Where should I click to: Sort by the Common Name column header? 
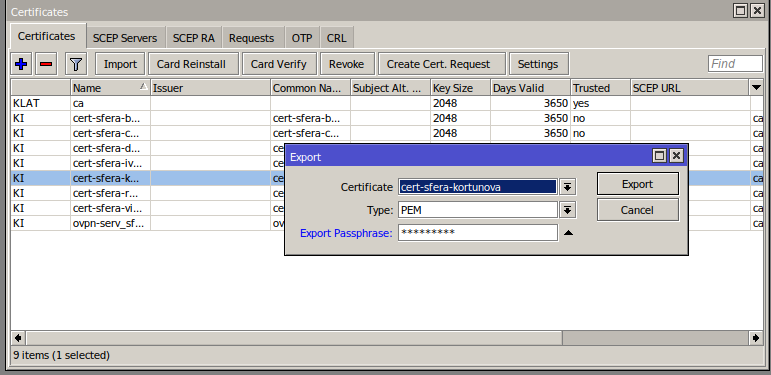click(310, 88)
